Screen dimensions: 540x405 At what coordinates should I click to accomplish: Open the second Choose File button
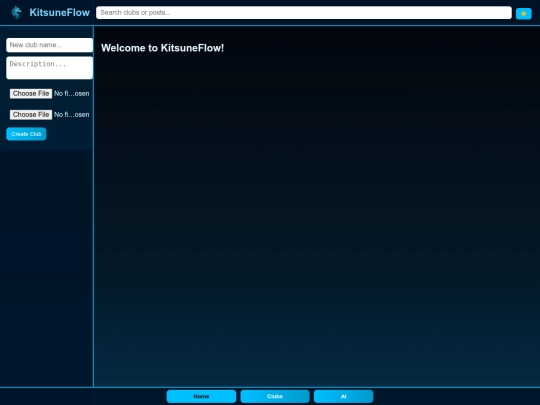31,115
